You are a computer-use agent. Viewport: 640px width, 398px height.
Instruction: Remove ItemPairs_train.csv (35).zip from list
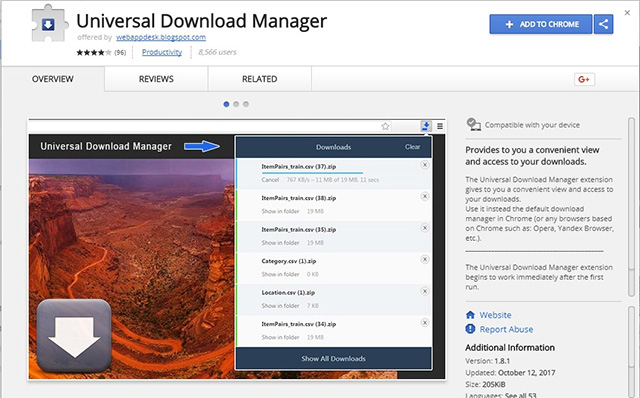click(425, 228)
